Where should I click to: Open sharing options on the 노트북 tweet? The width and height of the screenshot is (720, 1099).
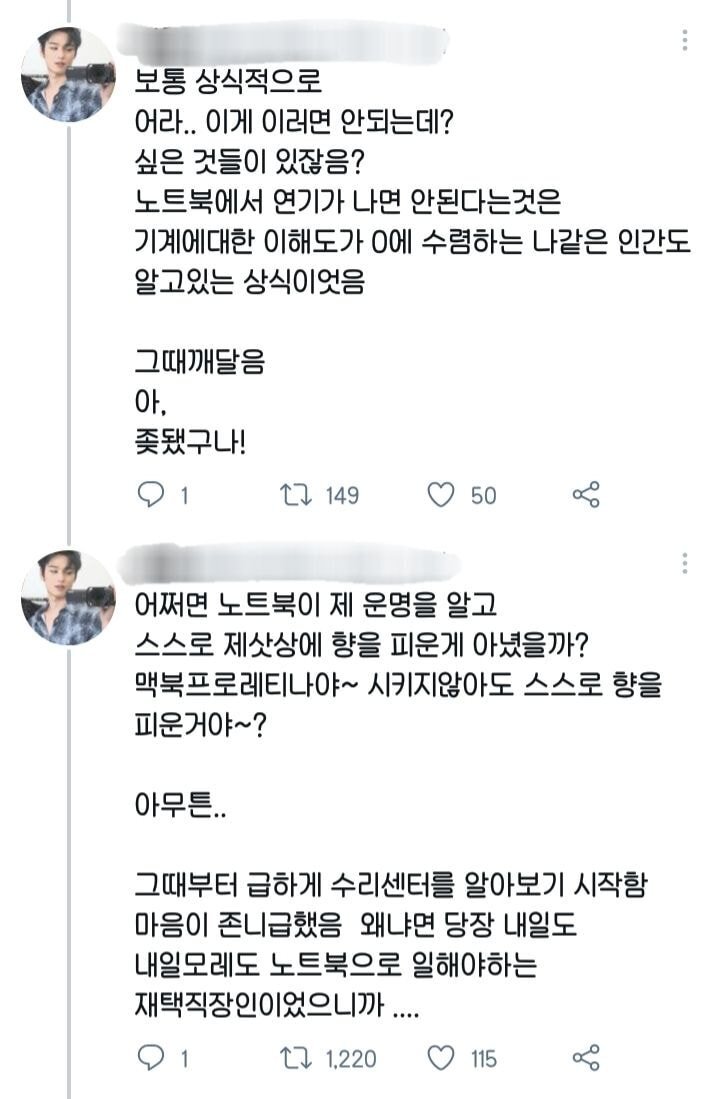(x=586, y=491)
